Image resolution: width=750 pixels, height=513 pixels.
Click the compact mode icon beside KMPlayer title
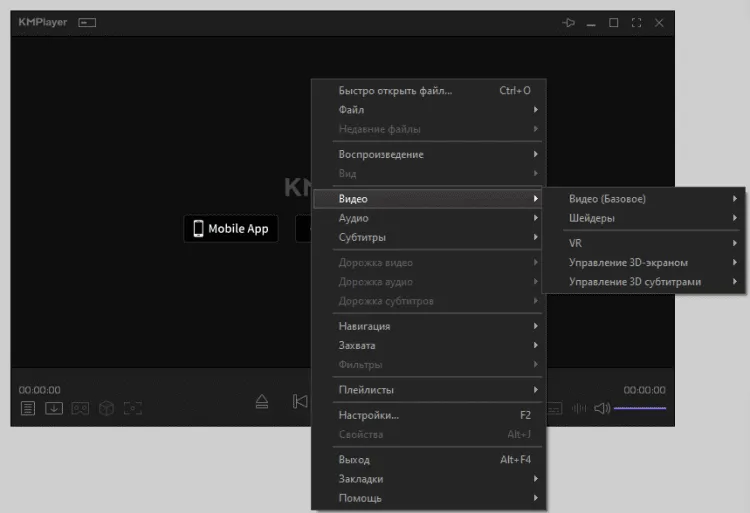pyautogui.click(x=87, y=22)
